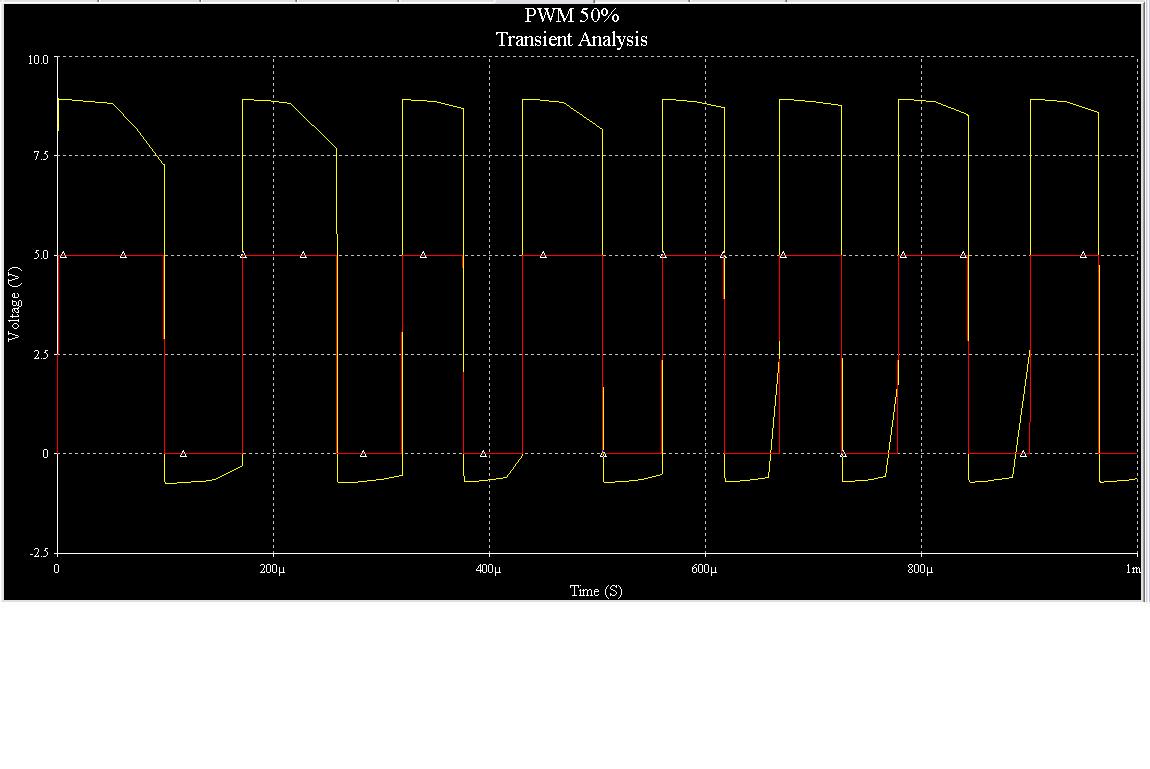
Task: Select the "Transient Analysis" subtitle
Action: coord(571,39)
